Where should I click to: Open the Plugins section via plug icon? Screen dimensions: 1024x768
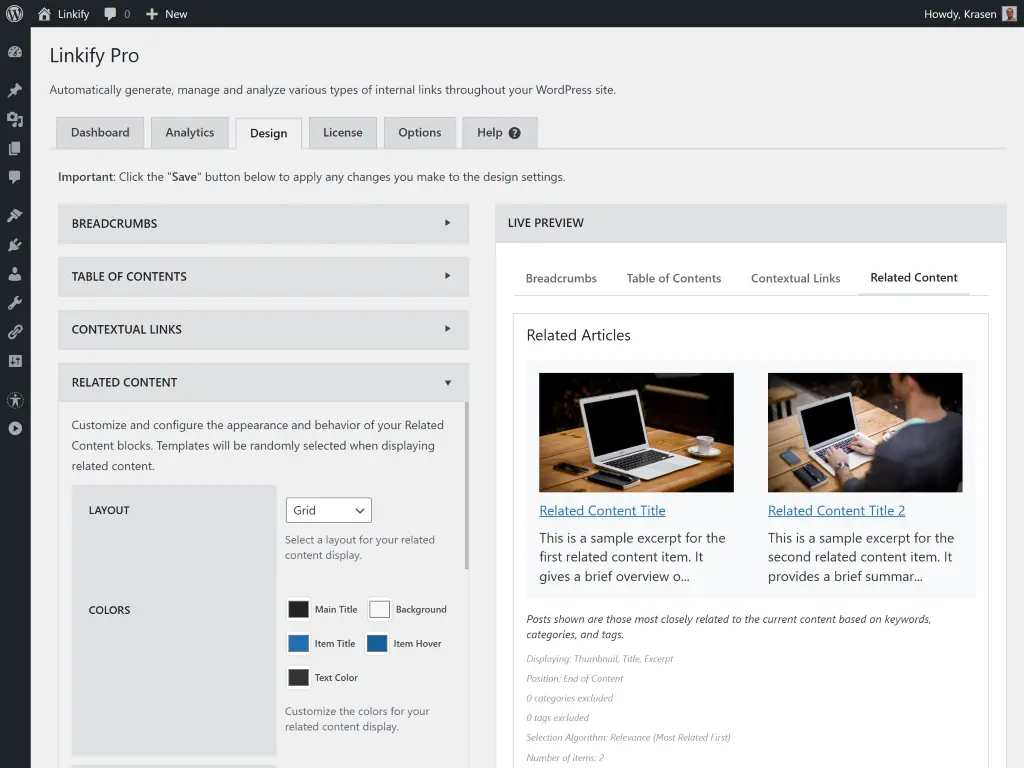[x=17, y=243]
